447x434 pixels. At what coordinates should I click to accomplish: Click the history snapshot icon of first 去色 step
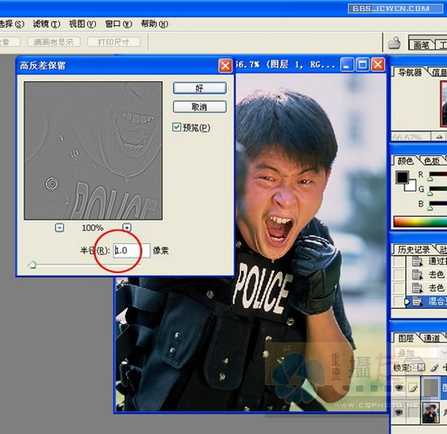[x=417, y=275]
